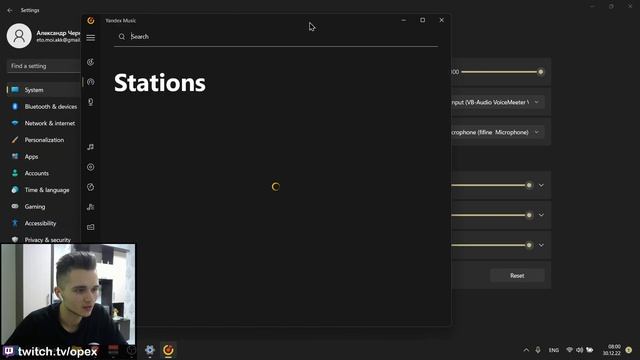Click the first app volume slider below the Microphone dropdown

point(492,185)
